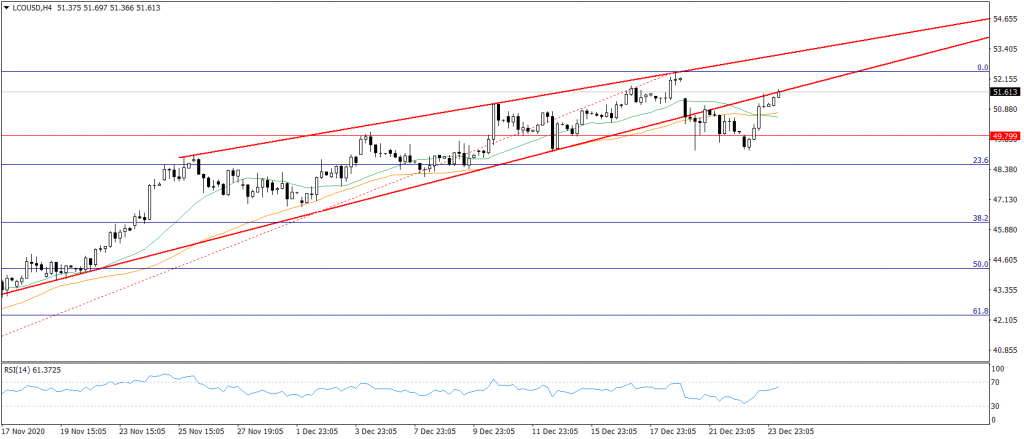Image resolution: width=1024 pixels, height=439 pixels.
Task: Click the 54.655 price scale value
Action: [1004, 19]
